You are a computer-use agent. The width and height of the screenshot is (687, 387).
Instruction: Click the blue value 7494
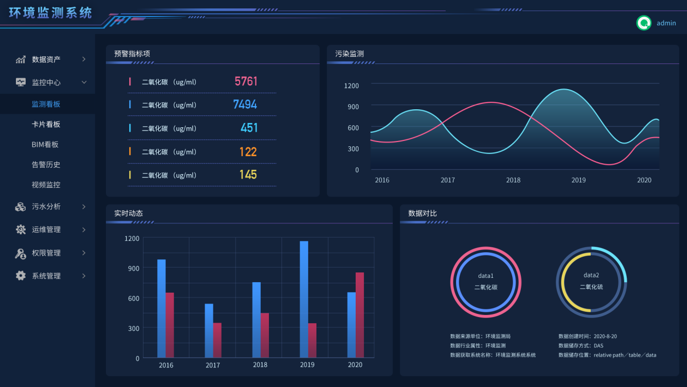tap(245, 104)
